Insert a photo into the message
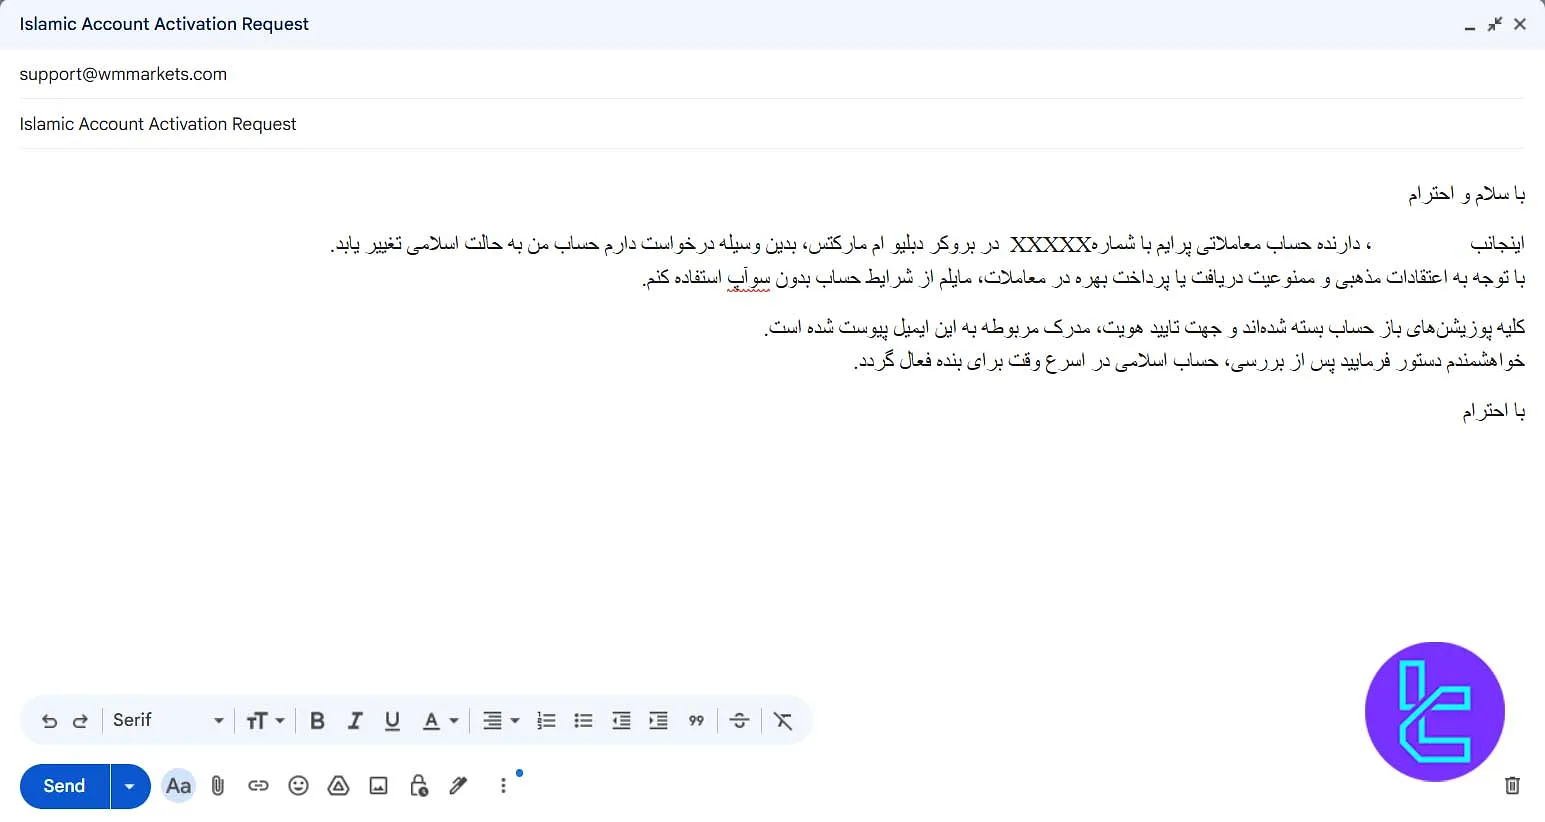This screenshot has width=1545, height=822. pos(378,786)
